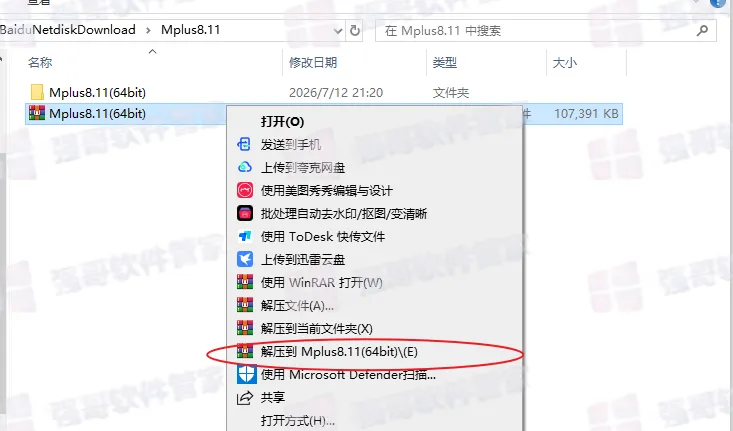Sort files by 修改日期 column header

(x=313, y=63)
